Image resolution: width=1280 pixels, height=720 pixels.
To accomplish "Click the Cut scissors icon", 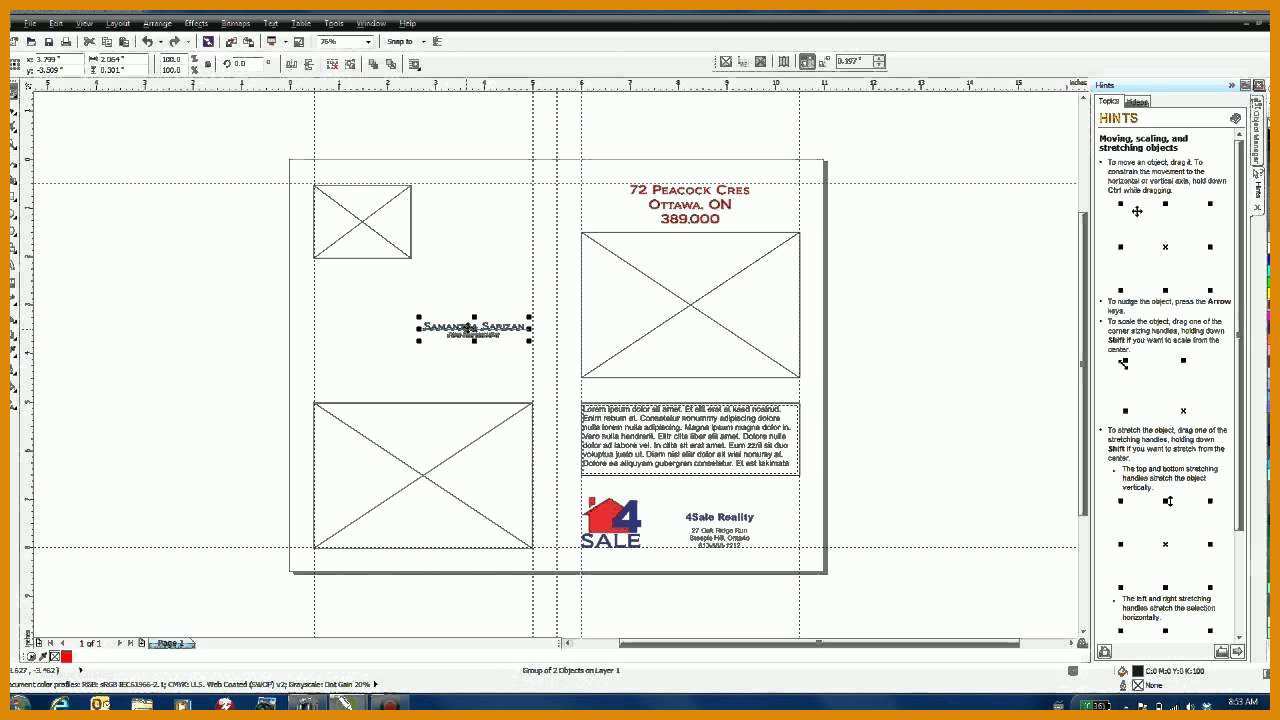I will pos(89,42).
